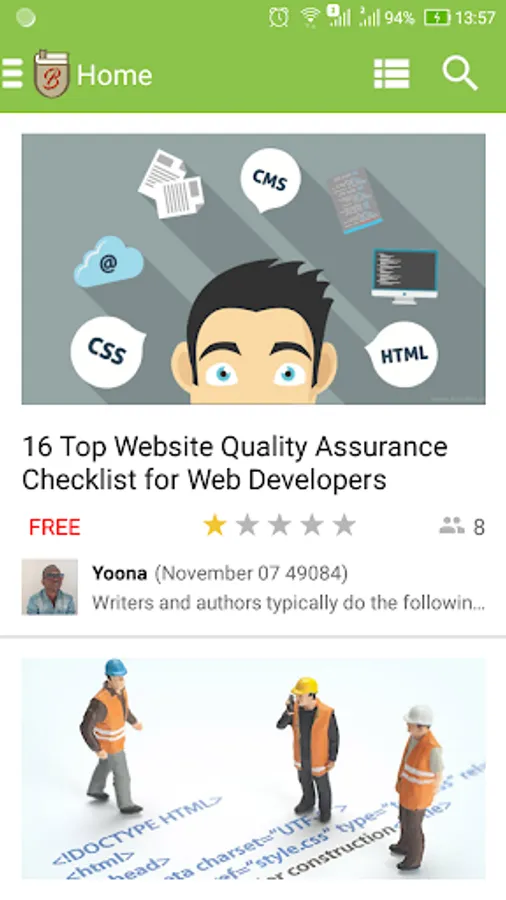Open the CSS HTML CMS course banner
Viewport: 506px width, 900px height.
(x=254, y=269)
